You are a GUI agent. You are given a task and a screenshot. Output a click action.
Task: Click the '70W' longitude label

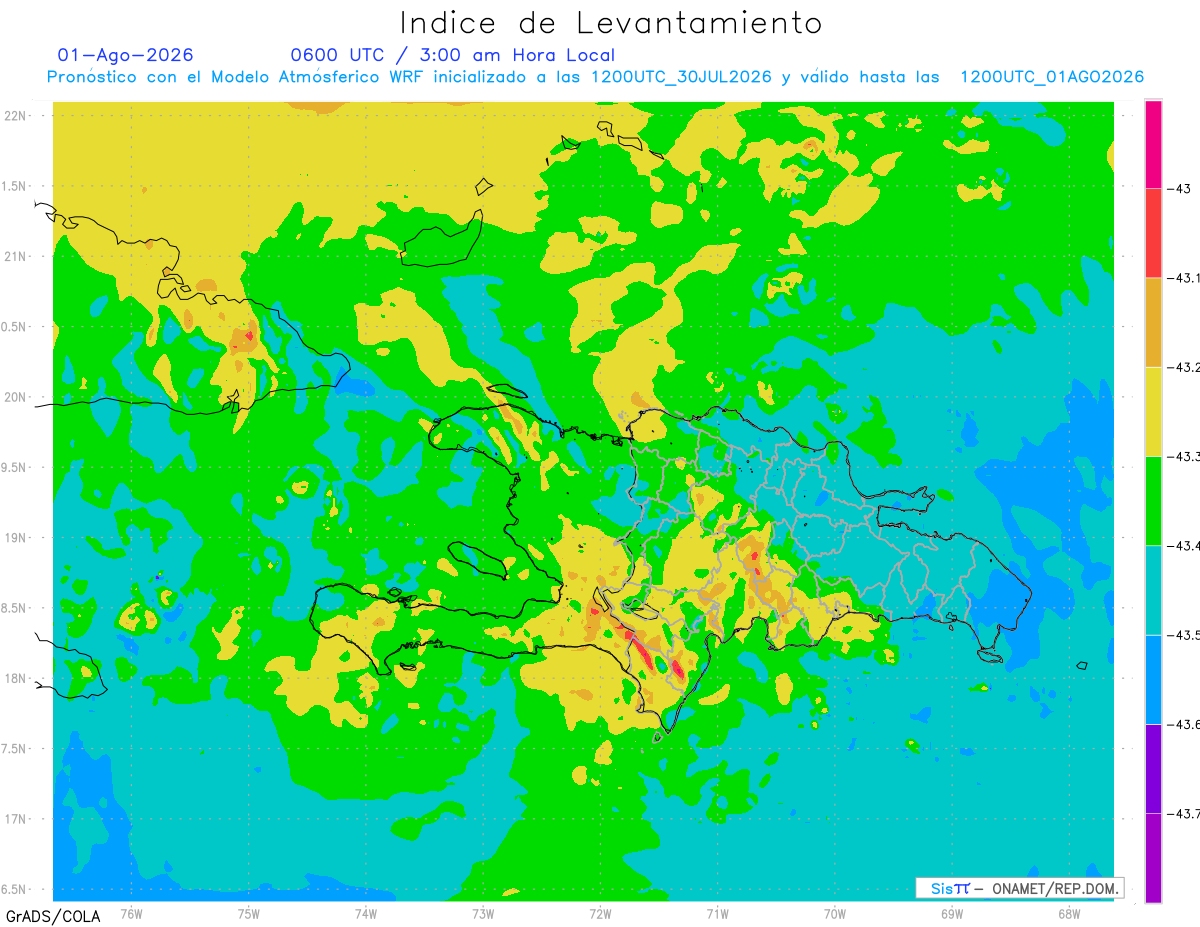click(x=834, y=913)
